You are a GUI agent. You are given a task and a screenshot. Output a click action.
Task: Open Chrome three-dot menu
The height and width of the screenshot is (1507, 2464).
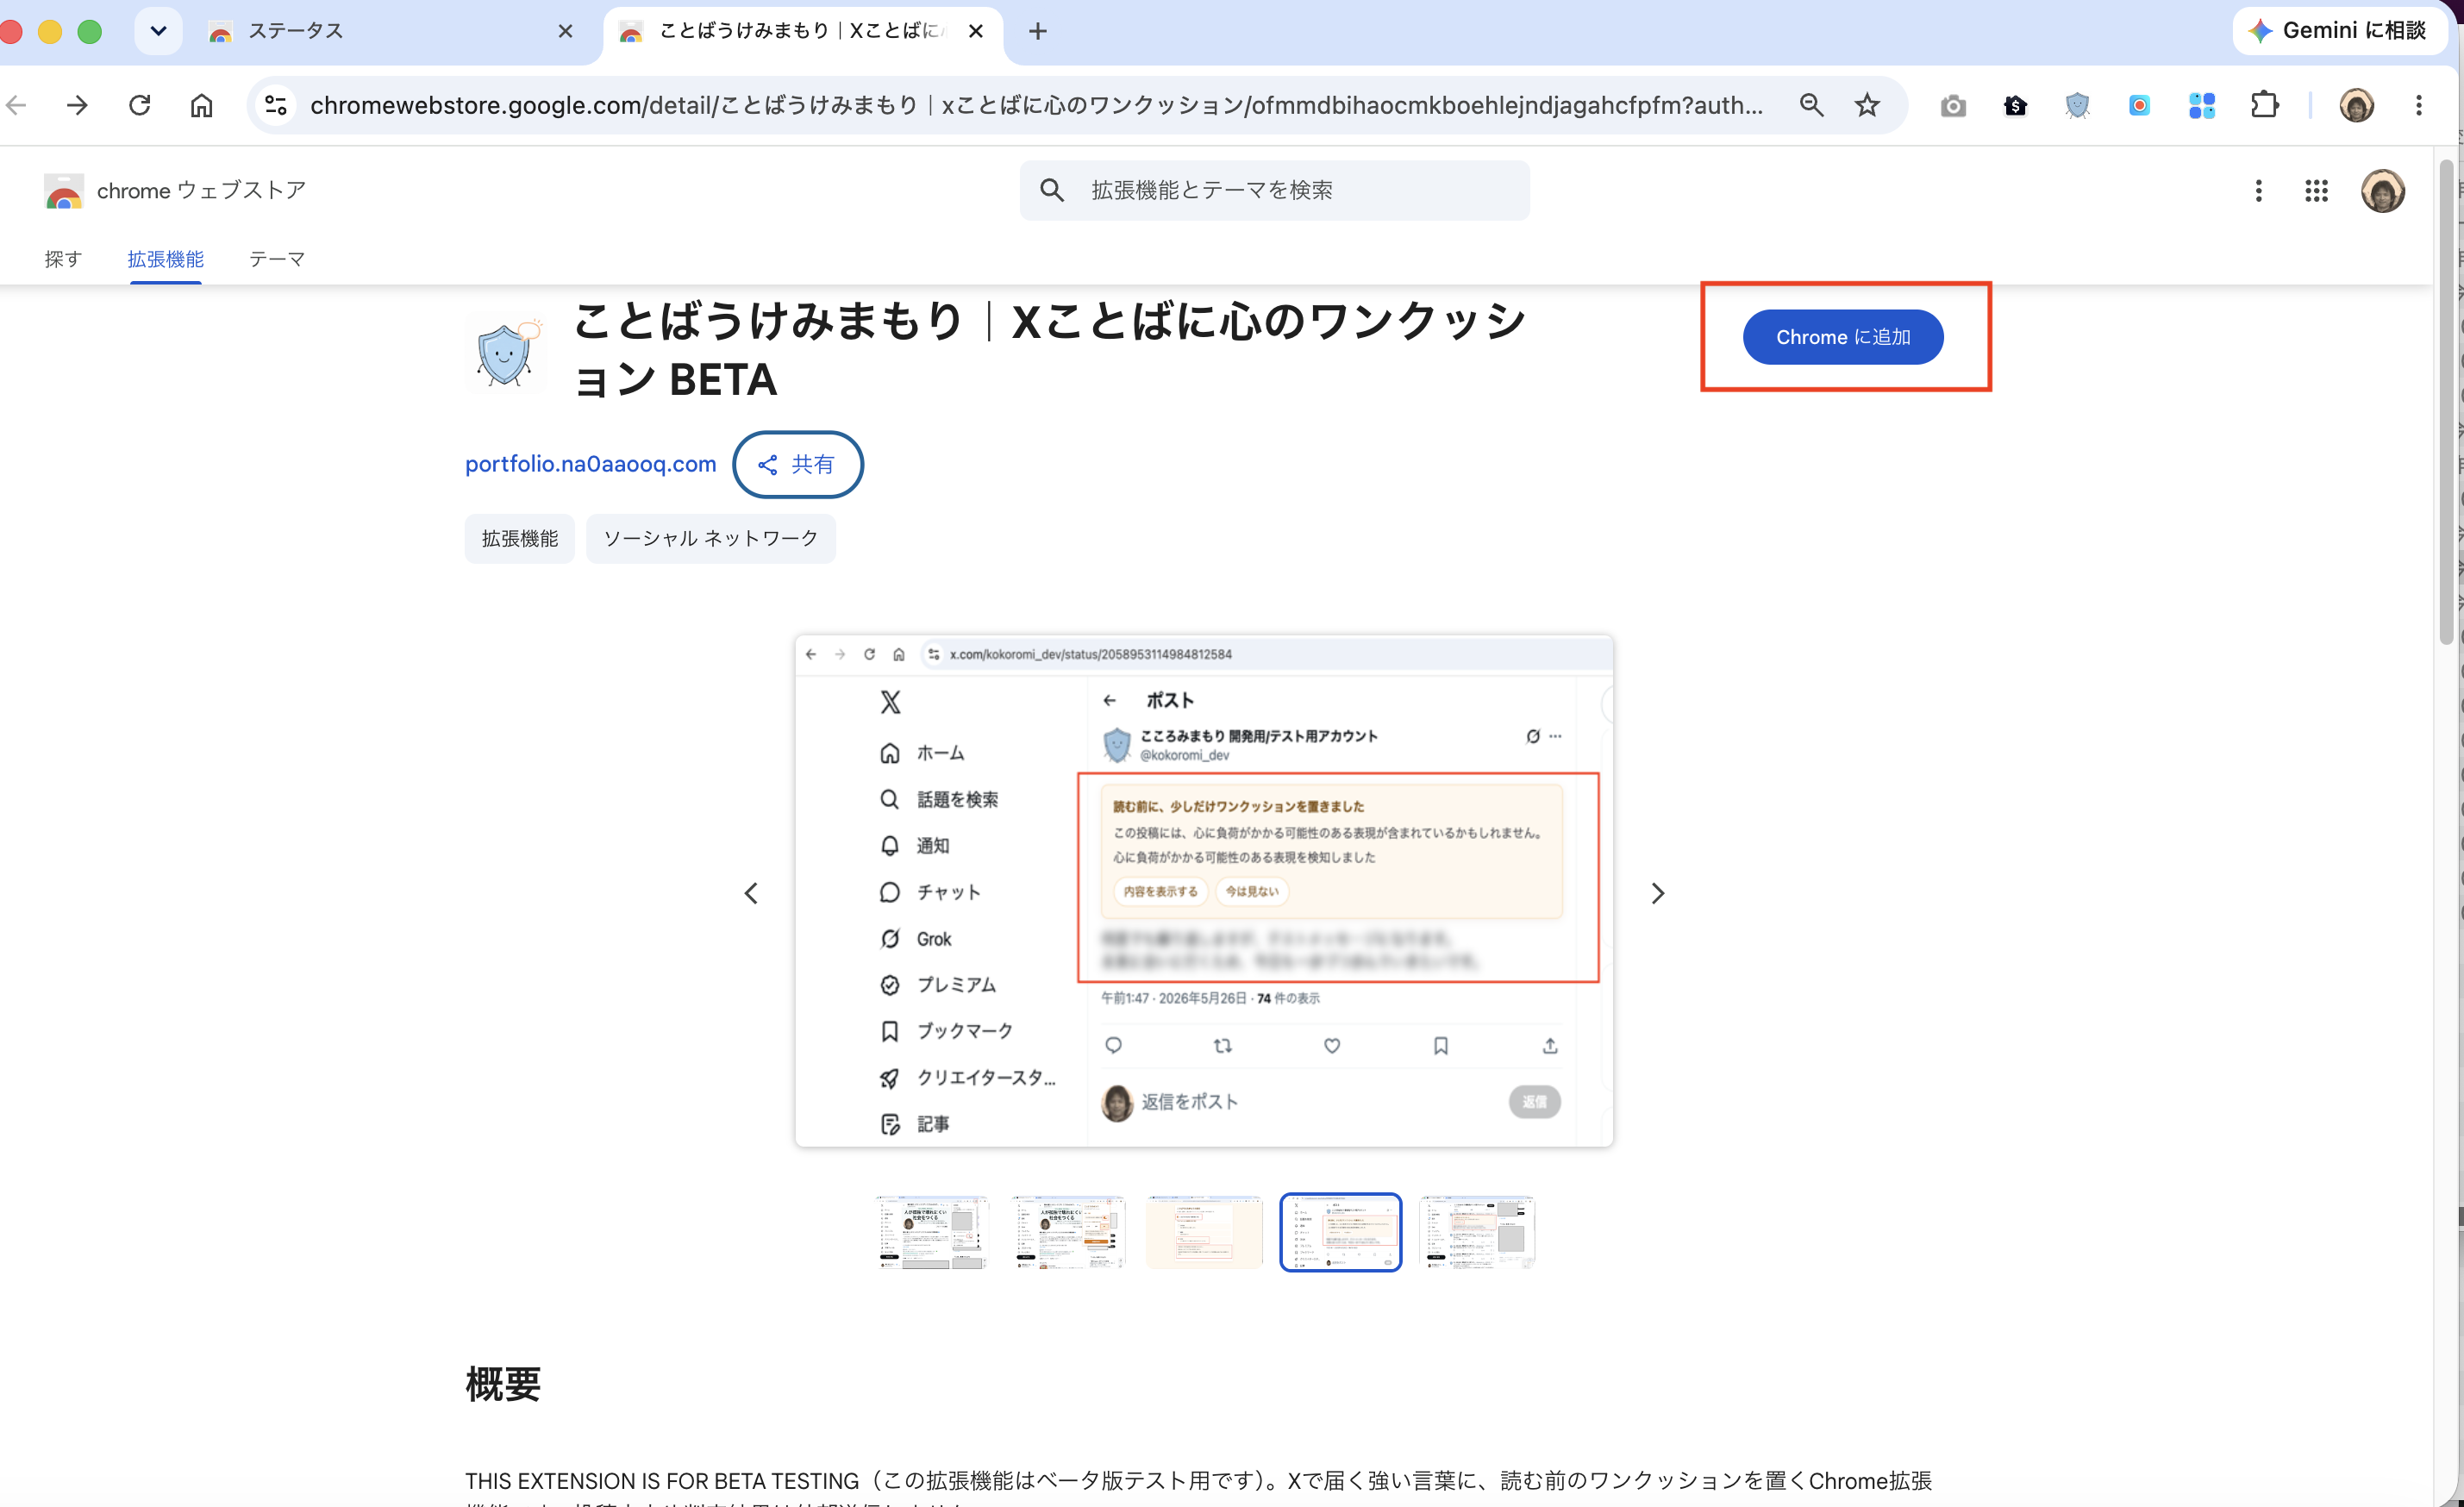[x=2418, y=105]
